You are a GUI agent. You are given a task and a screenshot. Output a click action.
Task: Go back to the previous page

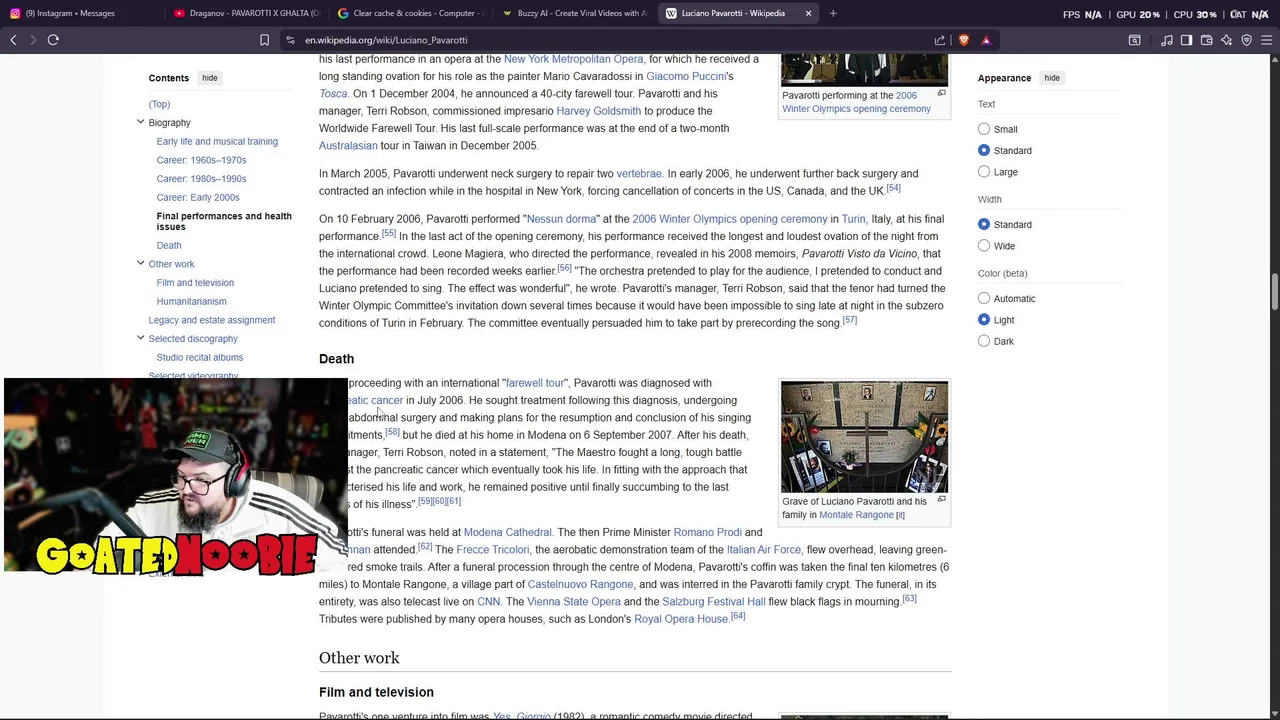tap(13, 40)
